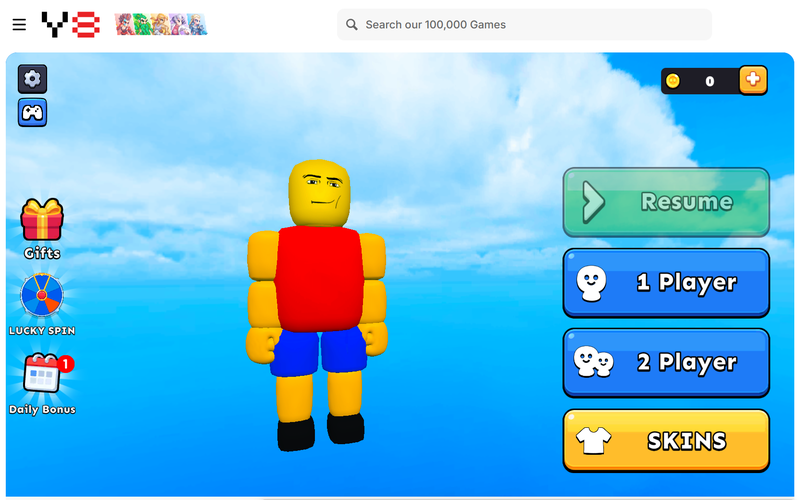Start 2 Player mode
The image size is (800, 500).
pyautogui.click(x=666, y=362)
